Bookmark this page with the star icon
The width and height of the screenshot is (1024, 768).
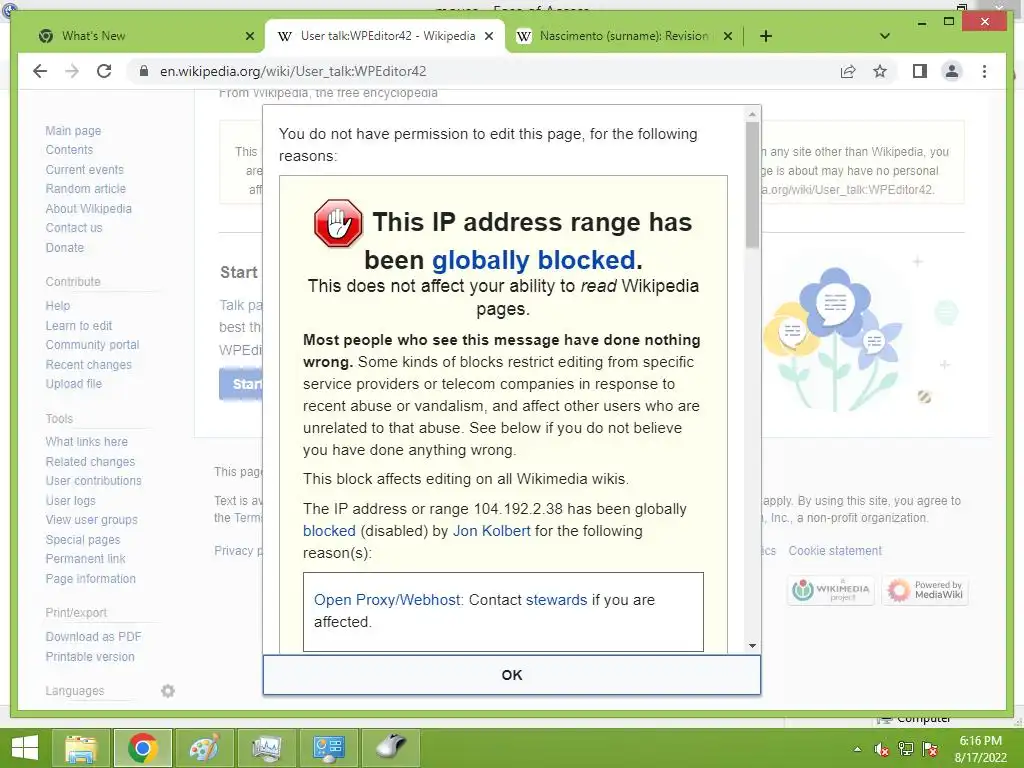tap(880, 71)
